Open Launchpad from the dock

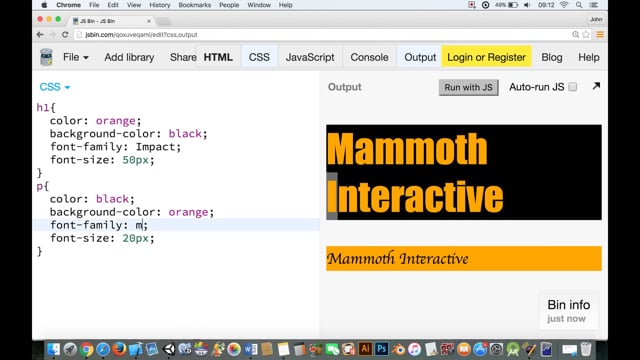tap(70, 349)
